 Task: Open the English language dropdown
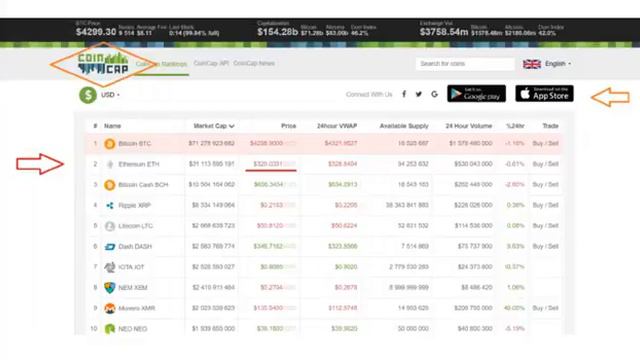point(558,64)
